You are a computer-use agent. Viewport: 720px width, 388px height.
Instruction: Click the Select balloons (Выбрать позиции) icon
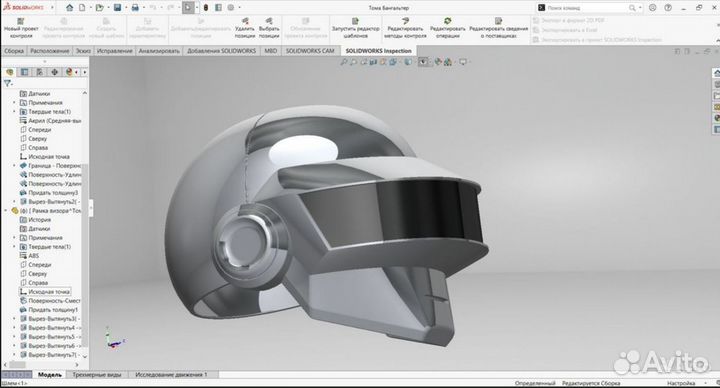(x=269, y=21)
